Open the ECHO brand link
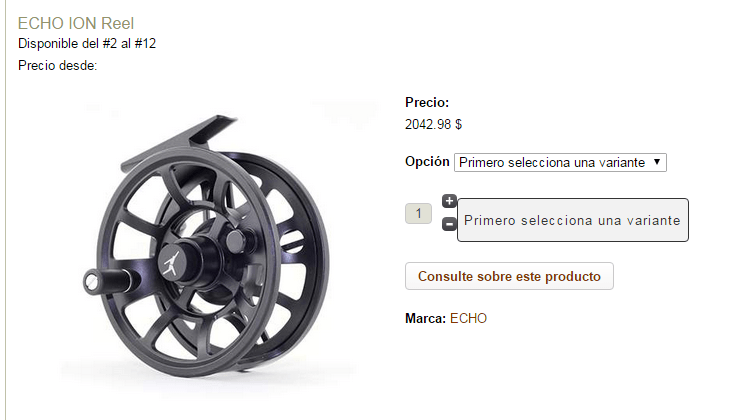Viewport: 733px width, 420px height. click(468, 319)
